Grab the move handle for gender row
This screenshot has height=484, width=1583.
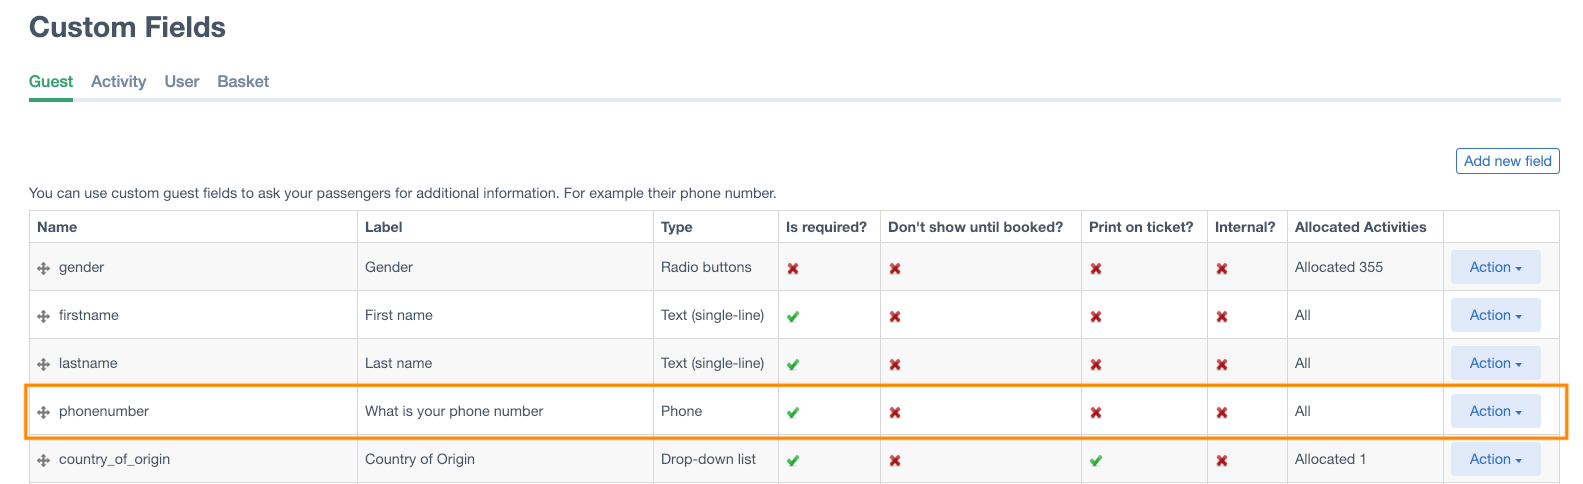pyautogui.click(x=44, y=268)
